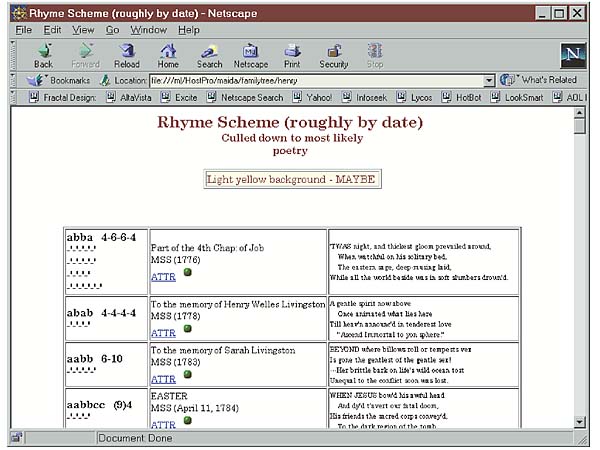Reload the current page
600x450 pixels.
[x=127, y=50]
